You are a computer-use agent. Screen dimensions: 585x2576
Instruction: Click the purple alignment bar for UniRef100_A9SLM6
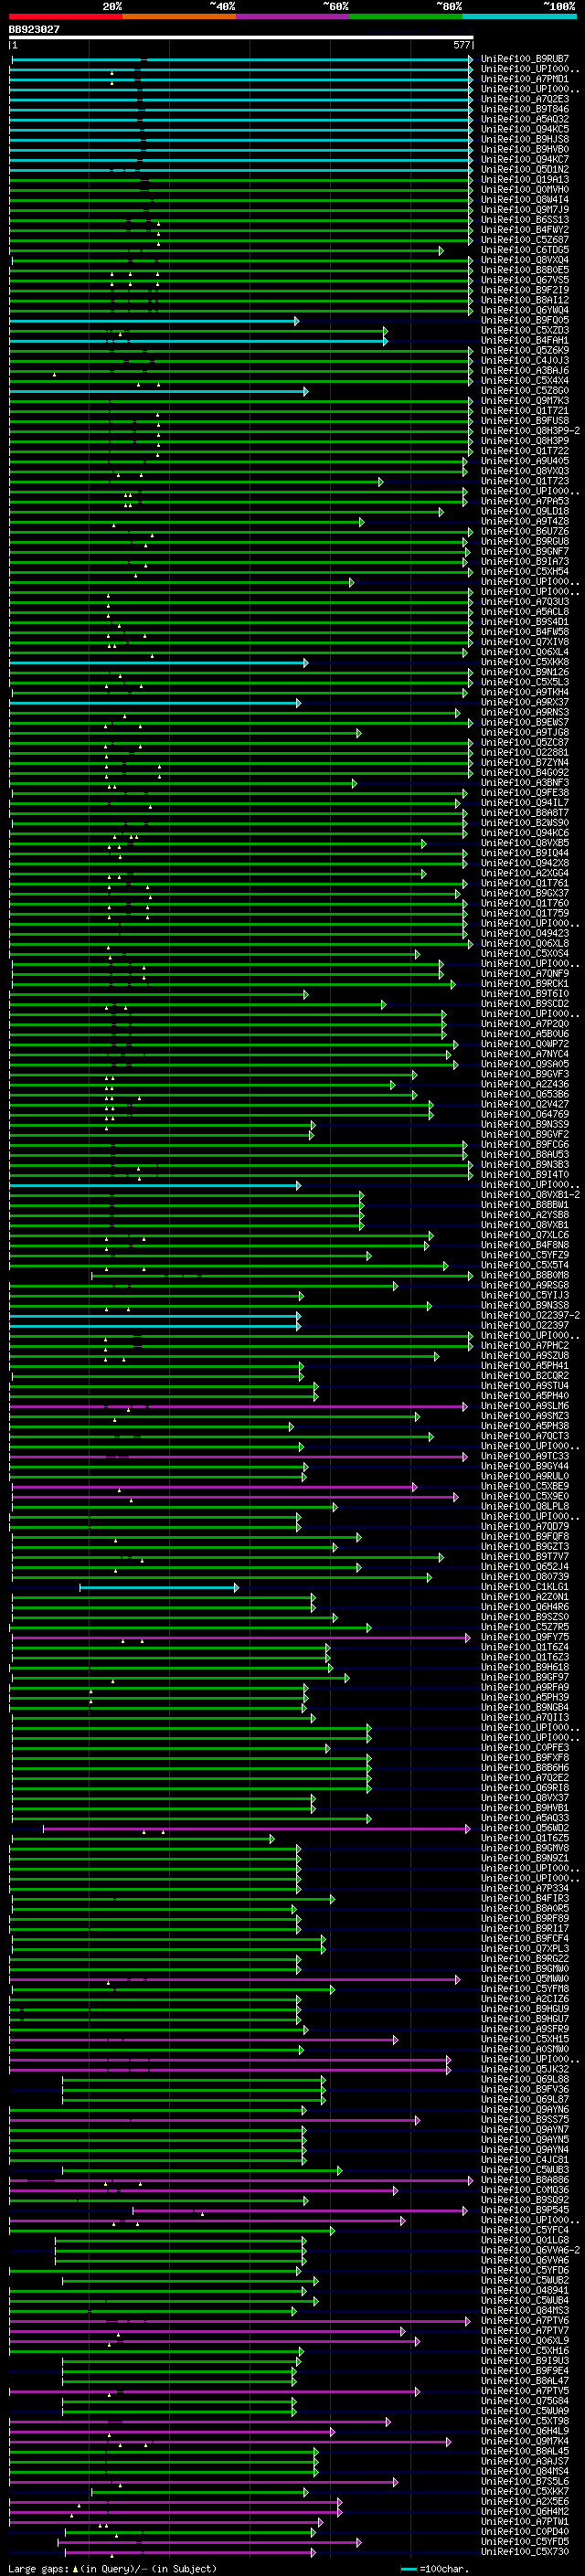coord(239,1406)
